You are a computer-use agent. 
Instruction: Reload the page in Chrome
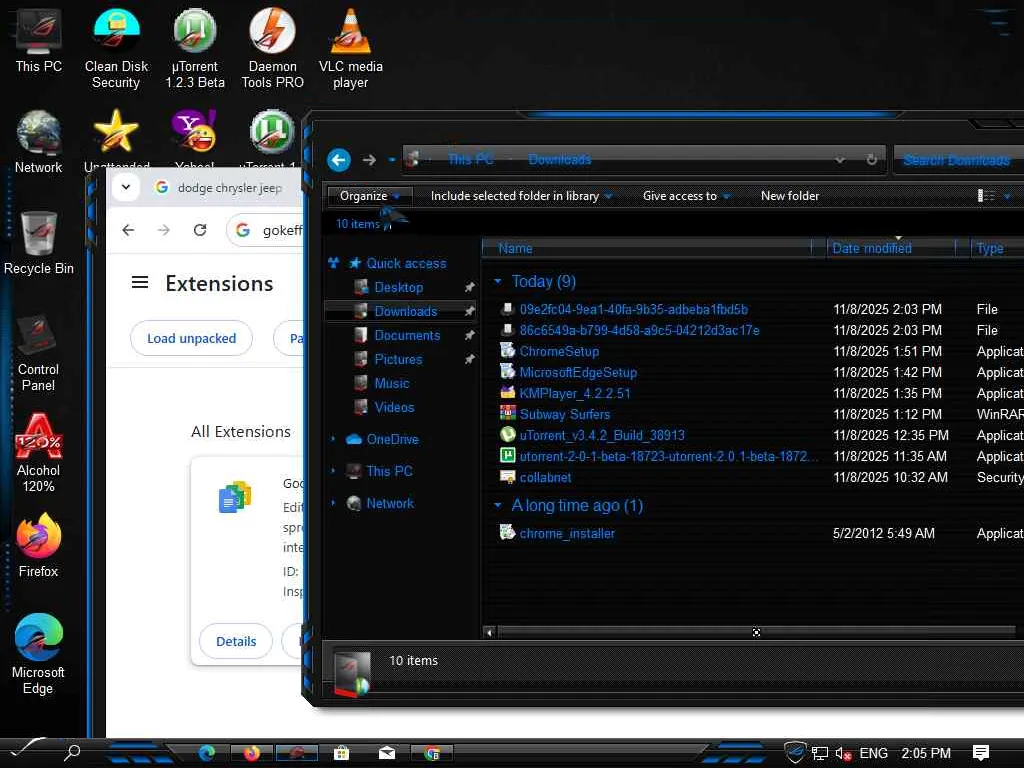(200, 230)
